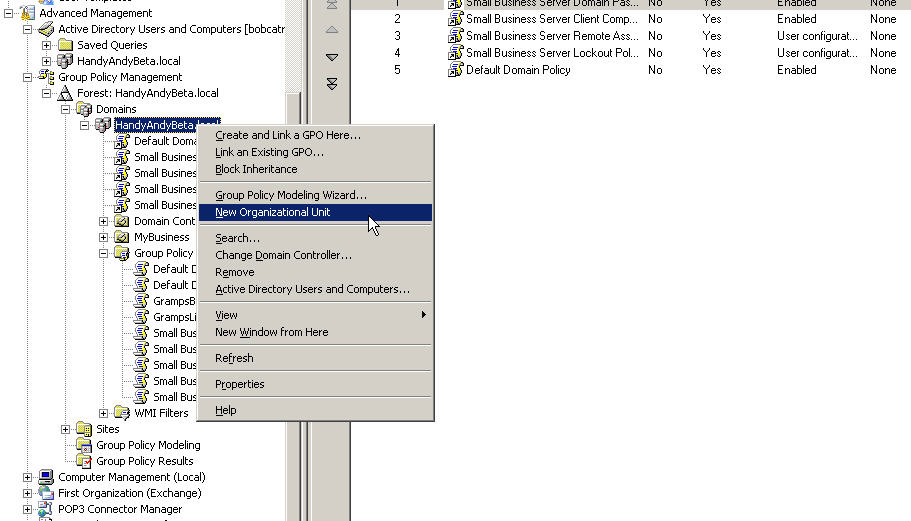
Task: Choose Link an Existing GPO...
Action: [315, 152]
